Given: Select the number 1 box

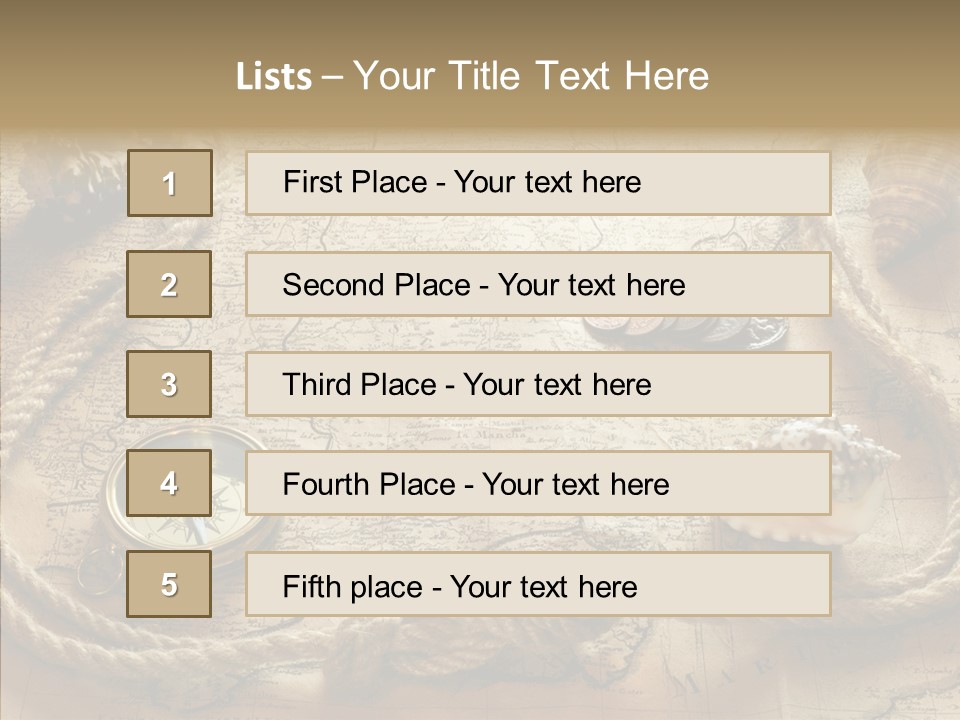Looking at the screenshot, I should coord(170,183).
